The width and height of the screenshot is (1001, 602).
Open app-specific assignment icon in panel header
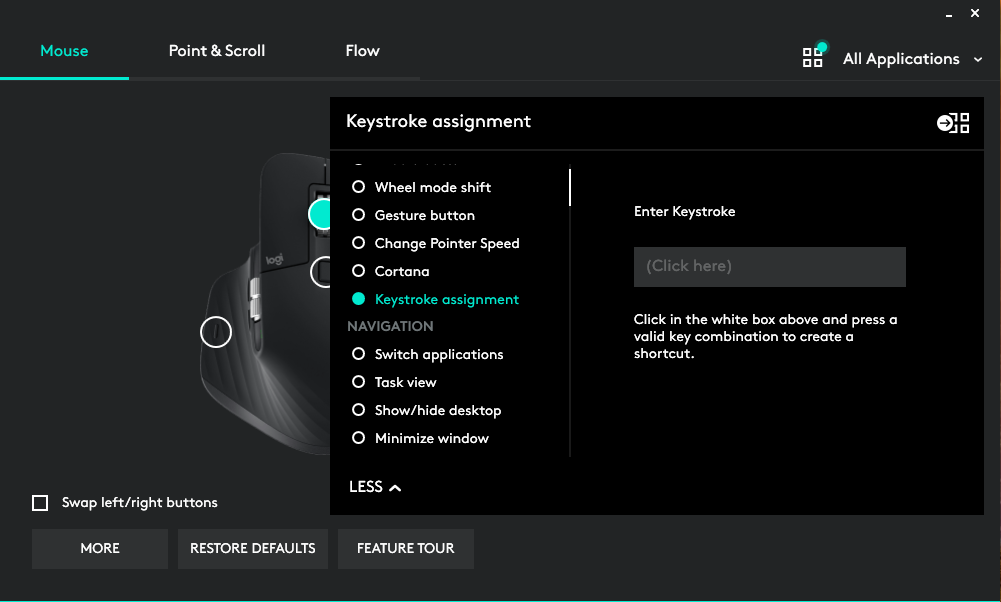click(954, 122)
